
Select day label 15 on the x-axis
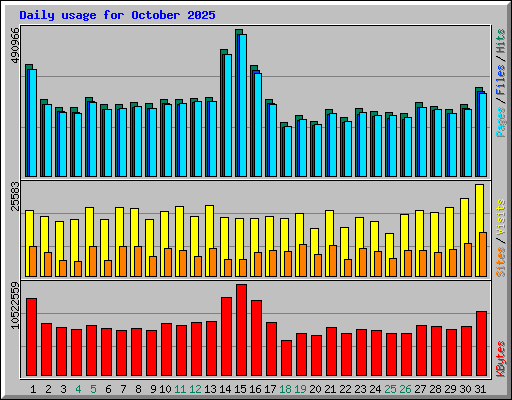240,389
